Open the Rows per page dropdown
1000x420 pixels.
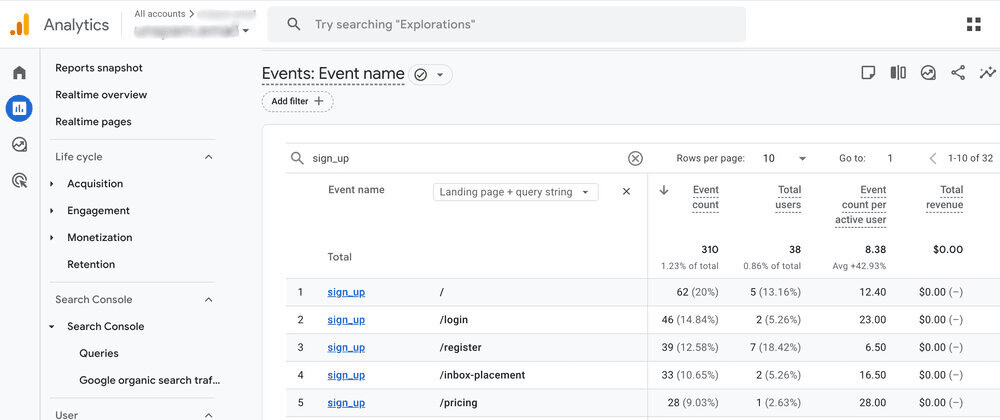tap(785, 158)
